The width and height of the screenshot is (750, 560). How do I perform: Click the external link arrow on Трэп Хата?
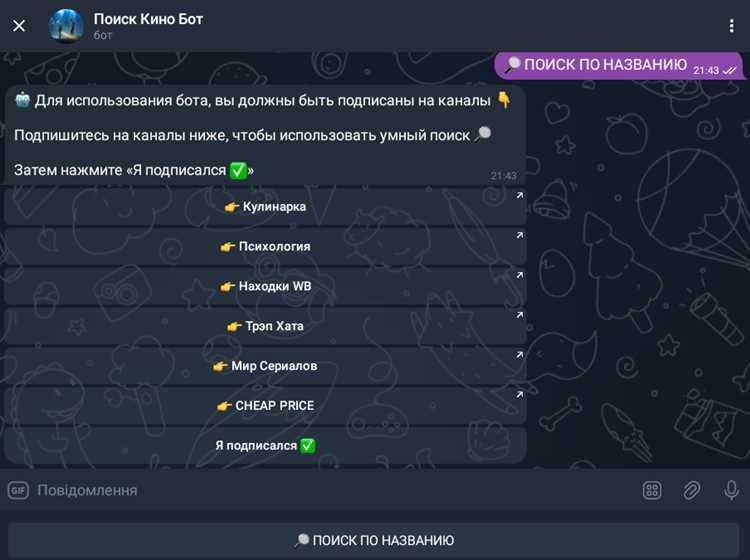[519, 315]
